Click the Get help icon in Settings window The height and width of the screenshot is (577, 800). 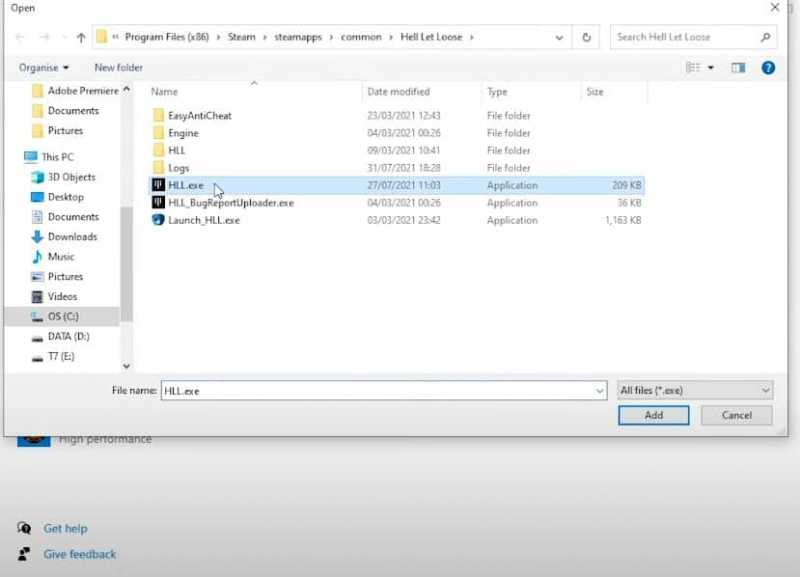click(x=24, y=528)
